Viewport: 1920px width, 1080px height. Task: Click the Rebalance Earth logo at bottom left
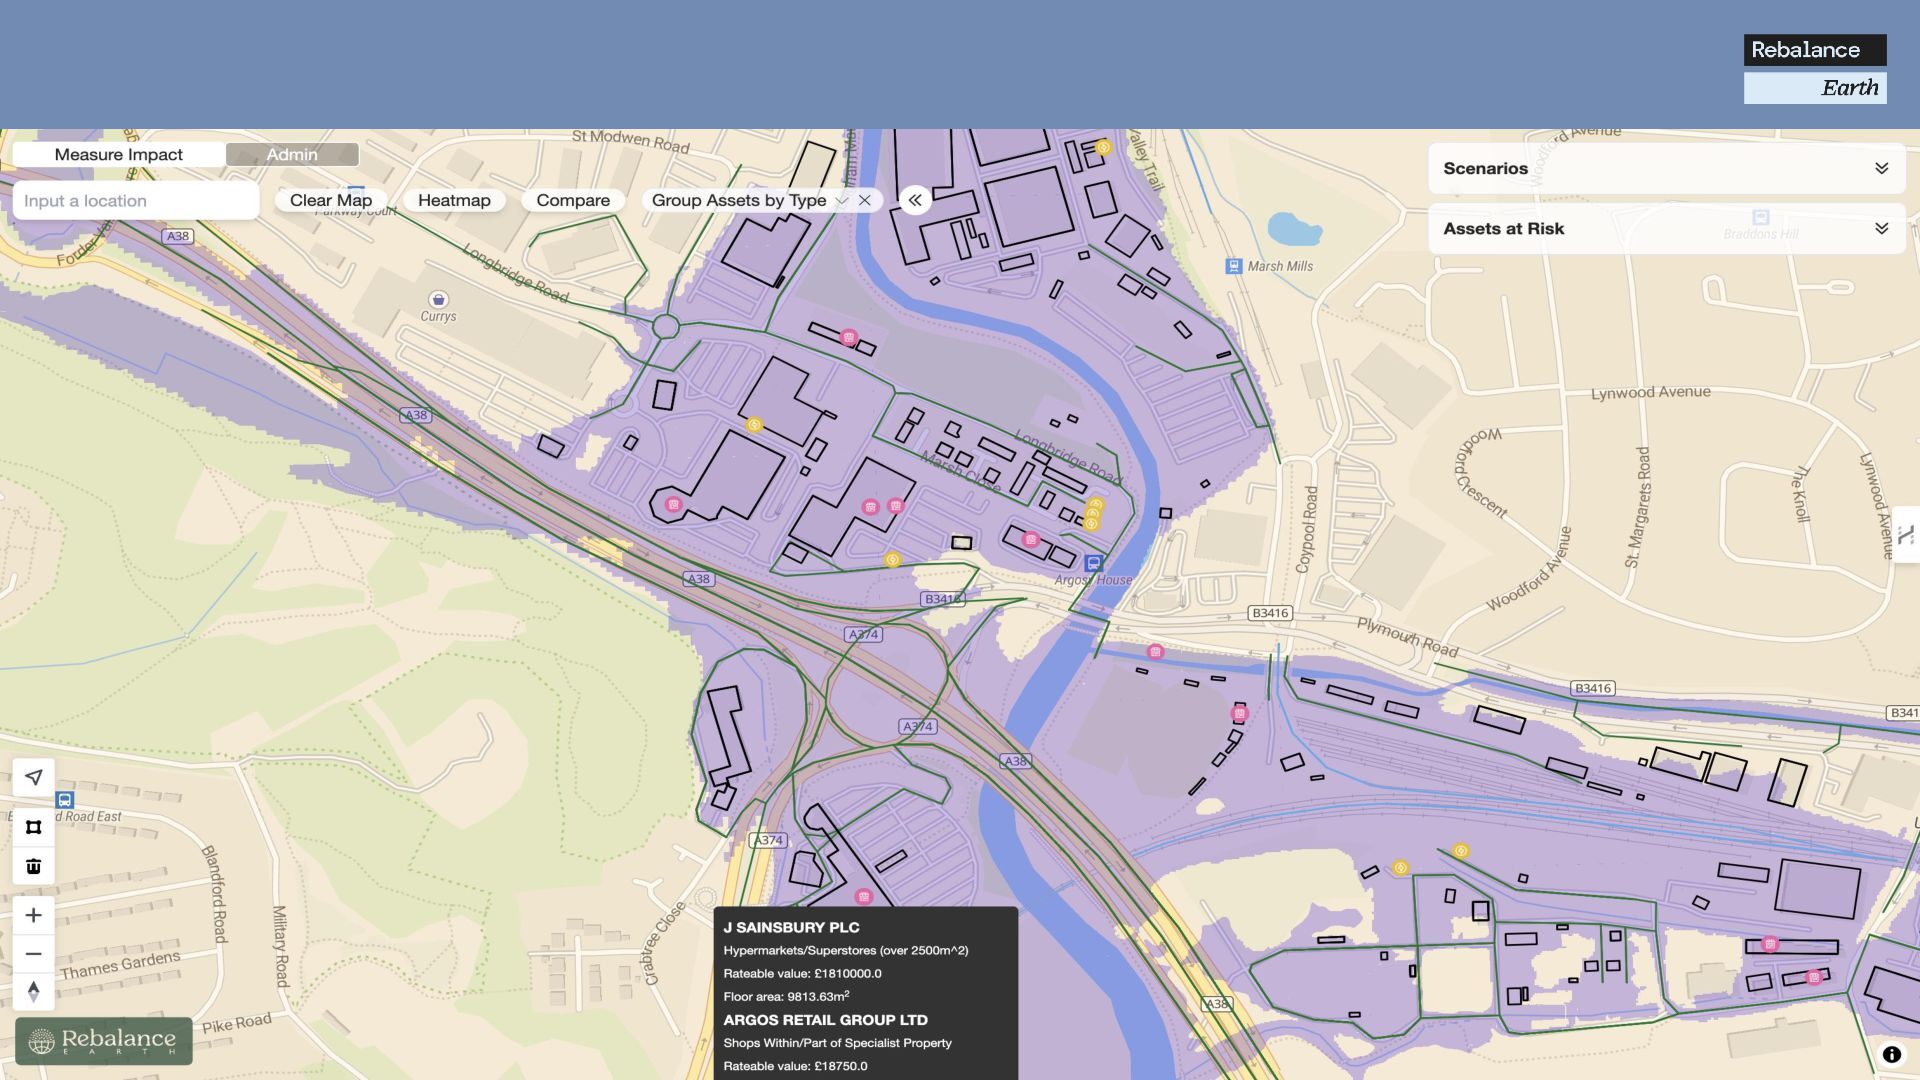[x=104, y=1040]
